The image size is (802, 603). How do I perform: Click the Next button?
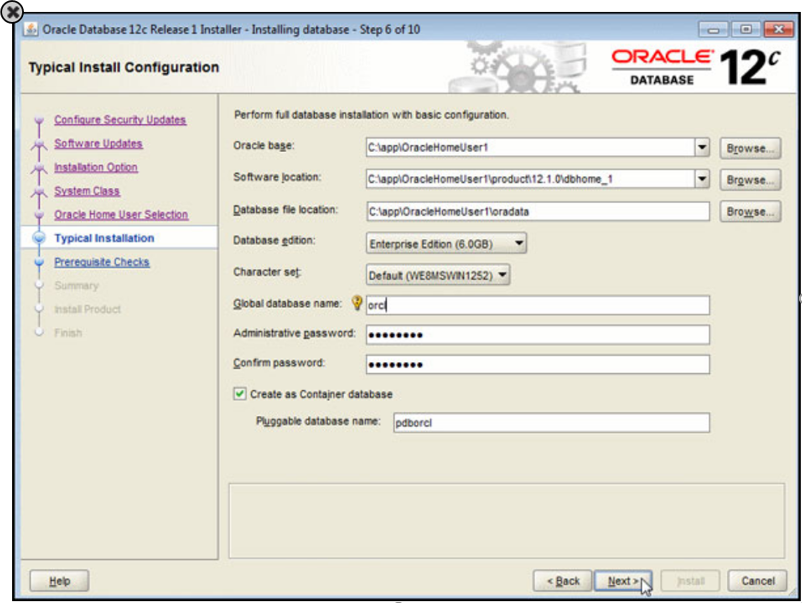pyautogui.click(x=623, y=581)
